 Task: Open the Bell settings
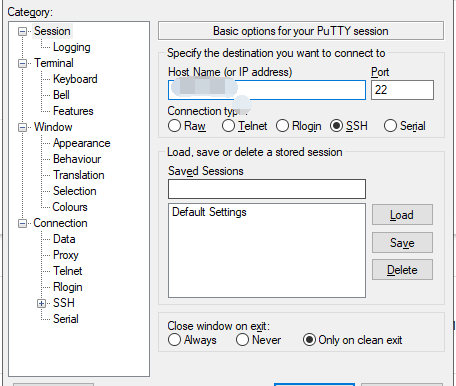pos(61,95)
